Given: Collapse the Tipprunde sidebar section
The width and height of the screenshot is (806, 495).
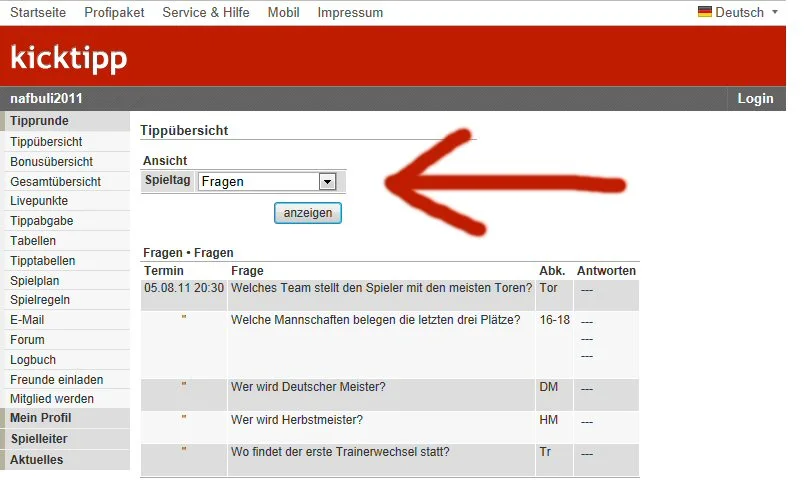Looking at the screenshot, I should coord(39,121).
